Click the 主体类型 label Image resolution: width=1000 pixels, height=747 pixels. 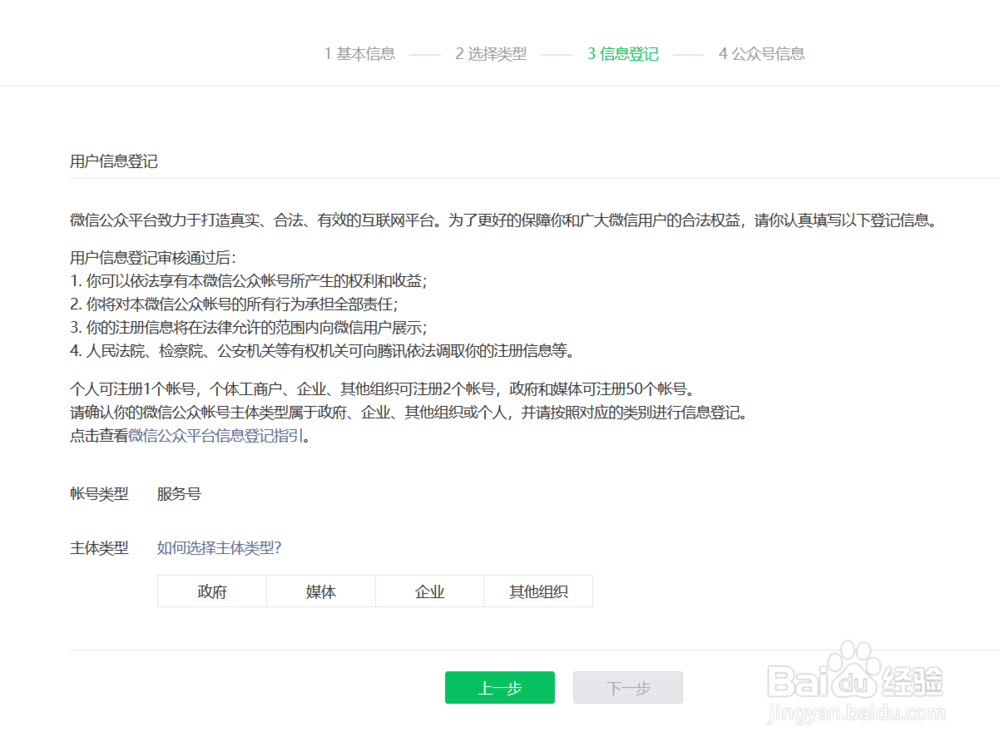point(99,548)
